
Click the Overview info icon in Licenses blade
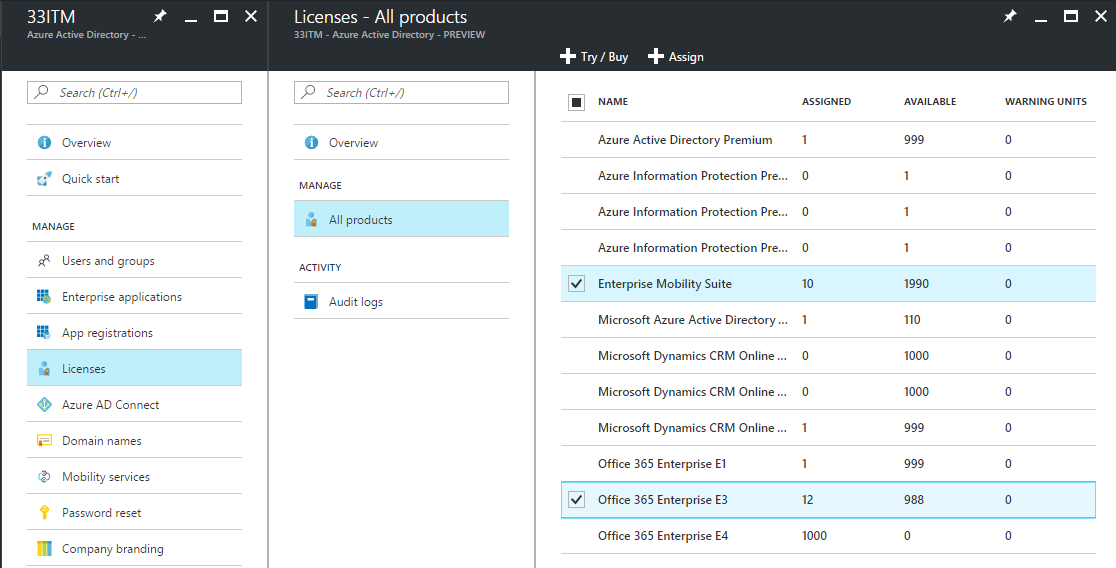pyautogui.click(x=311, y=142)
